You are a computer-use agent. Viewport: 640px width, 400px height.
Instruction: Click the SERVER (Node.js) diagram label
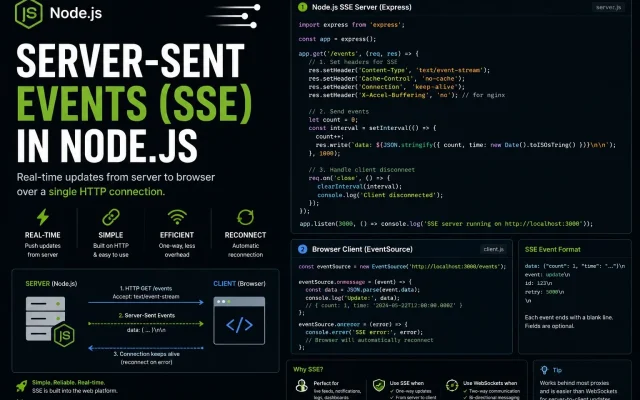51,284
